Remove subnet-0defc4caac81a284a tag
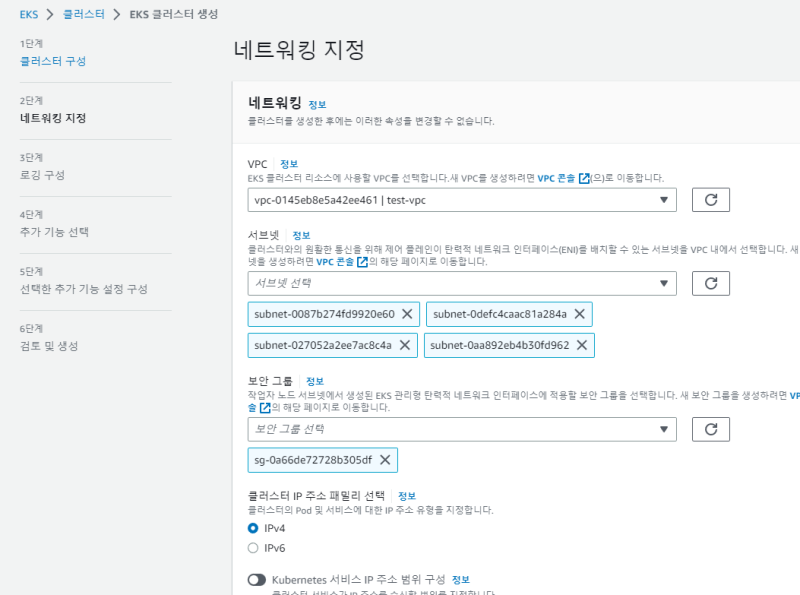This screenshot has height=595, width=800. click(x=579, y=314)
